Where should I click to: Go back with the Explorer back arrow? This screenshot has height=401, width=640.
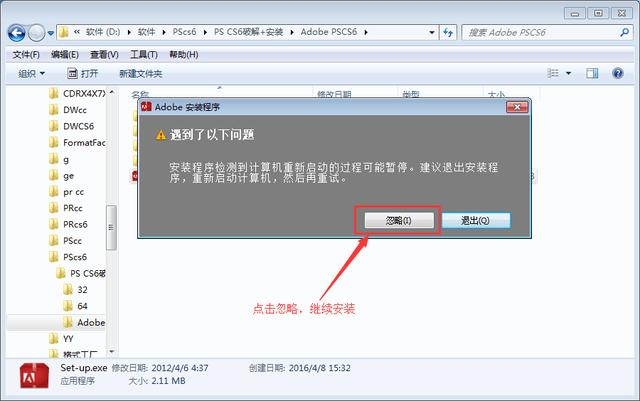[16, 33]
